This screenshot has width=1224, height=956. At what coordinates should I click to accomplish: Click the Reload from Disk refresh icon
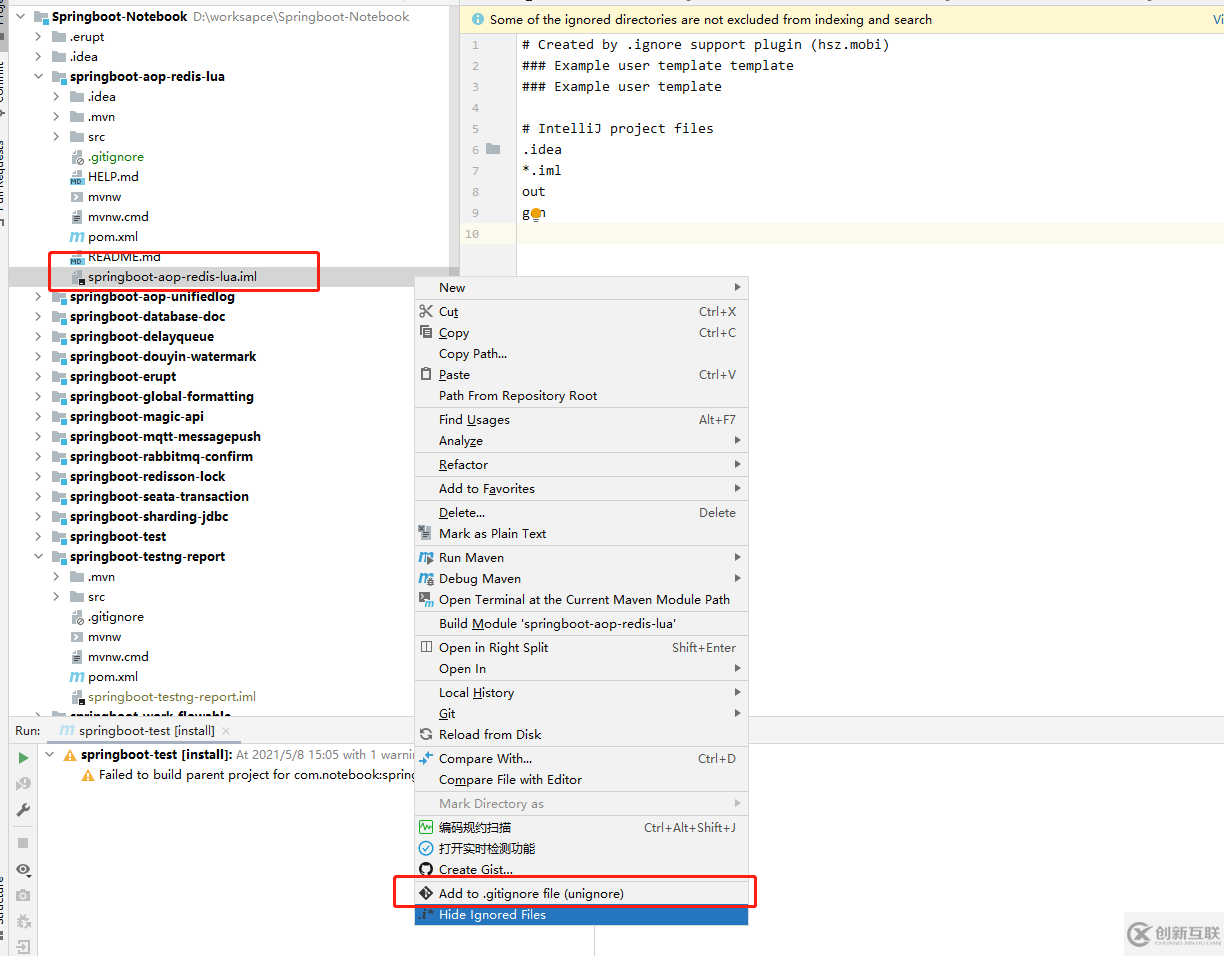[426, 734]
